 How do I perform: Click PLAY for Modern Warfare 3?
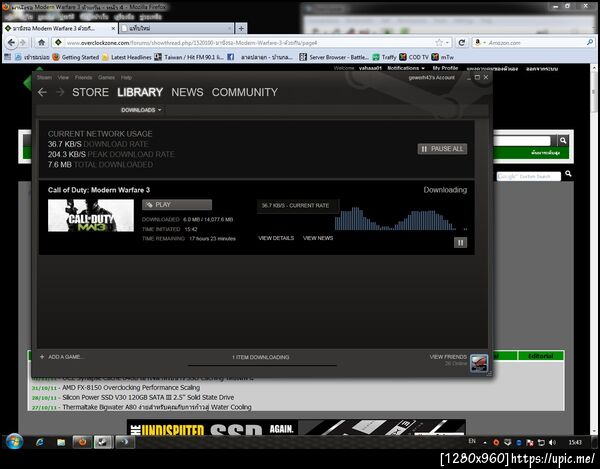click(177, 205)
